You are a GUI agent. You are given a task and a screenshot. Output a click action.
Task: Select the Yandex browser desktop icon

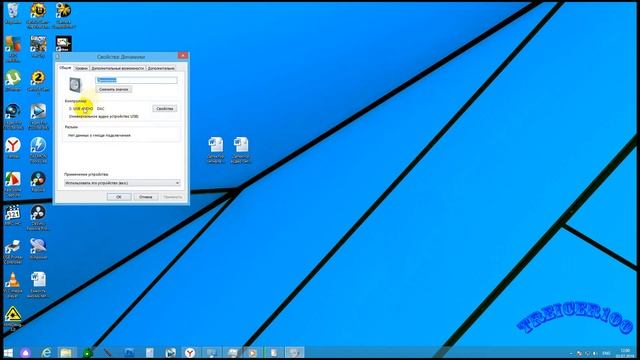(13, 148)
